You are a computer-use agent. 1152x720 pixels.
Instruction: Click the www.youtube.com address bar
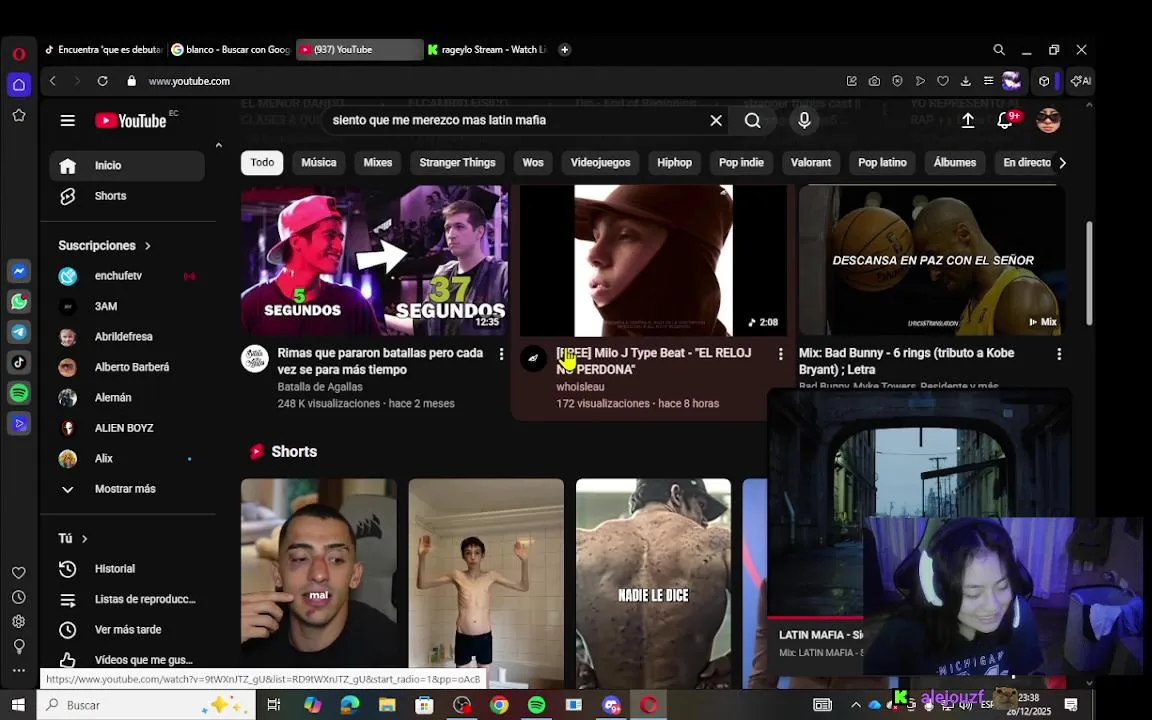pos(189,81)
